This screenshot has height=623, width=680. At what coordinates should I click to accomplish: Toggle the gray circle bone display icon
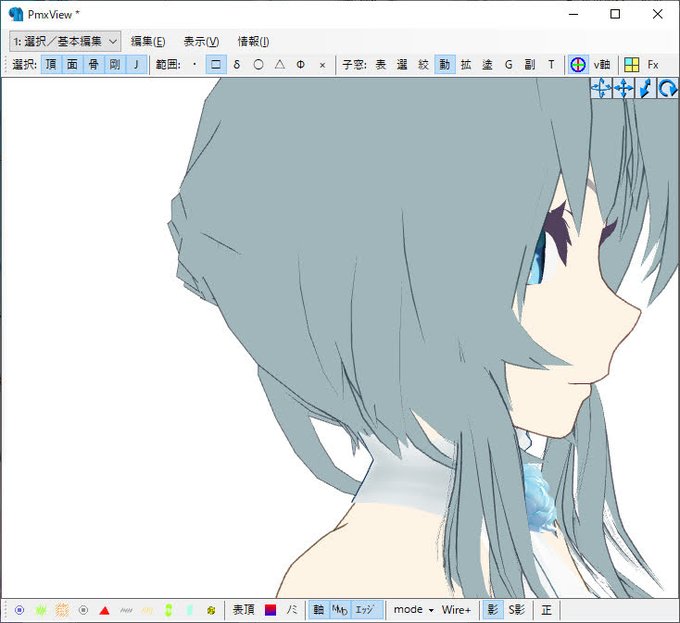click(83, 610)
